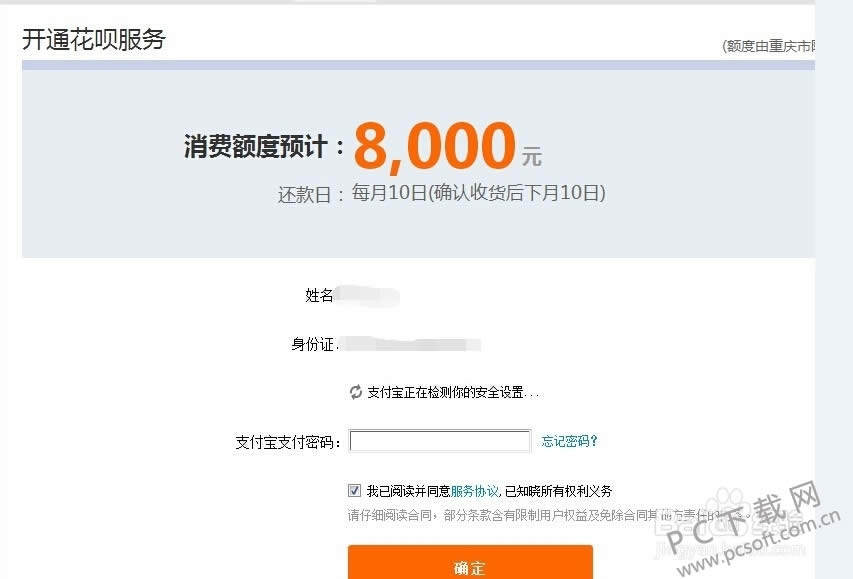This screenshot has width=853, height=579.
Task: Click the 支付宝支付密码 field label
Action: click(288, 442)
